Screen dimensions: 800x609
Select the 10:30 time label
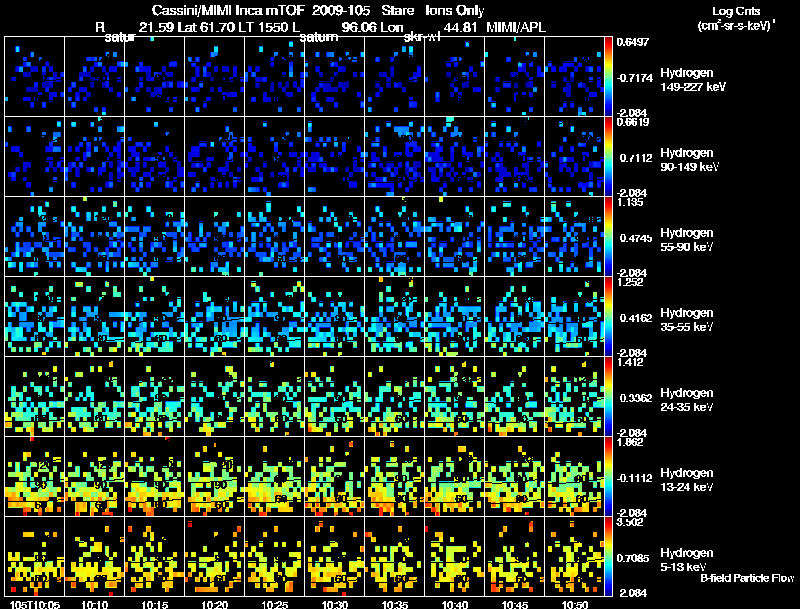point(335,604)
